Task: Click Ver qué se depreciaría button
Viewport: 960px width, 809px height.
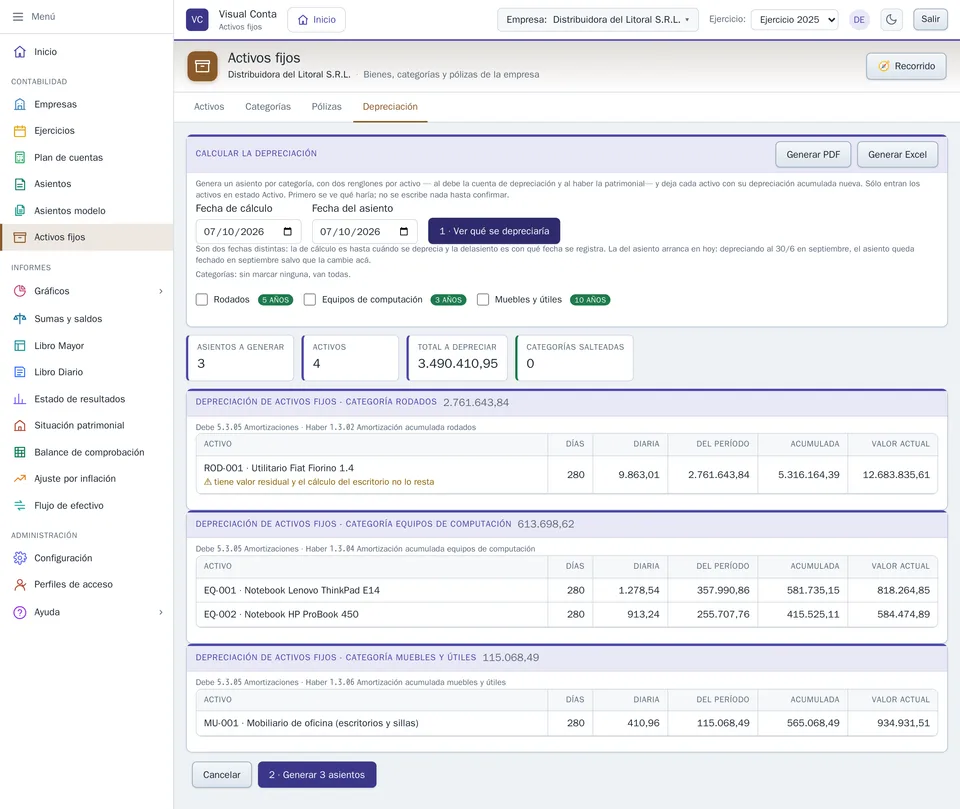Action: pyautogui.click(x=494, y=231)
